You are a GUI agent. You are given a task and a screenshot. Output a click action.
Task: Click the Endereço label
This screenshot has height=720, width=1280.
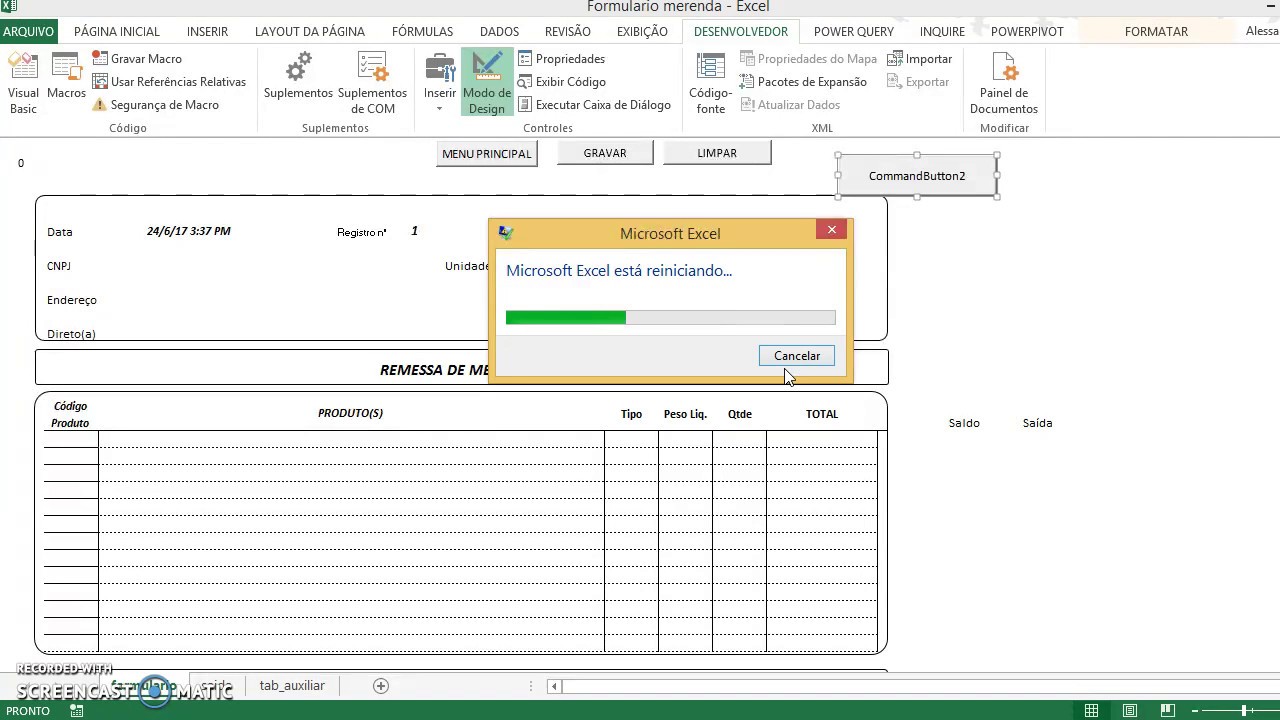pos(72,300)
